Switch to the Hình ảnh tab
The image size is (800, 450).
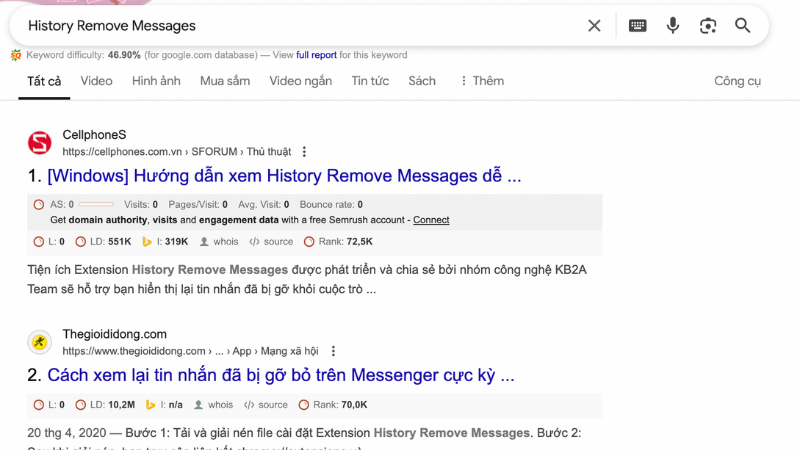tap(156, 81)
